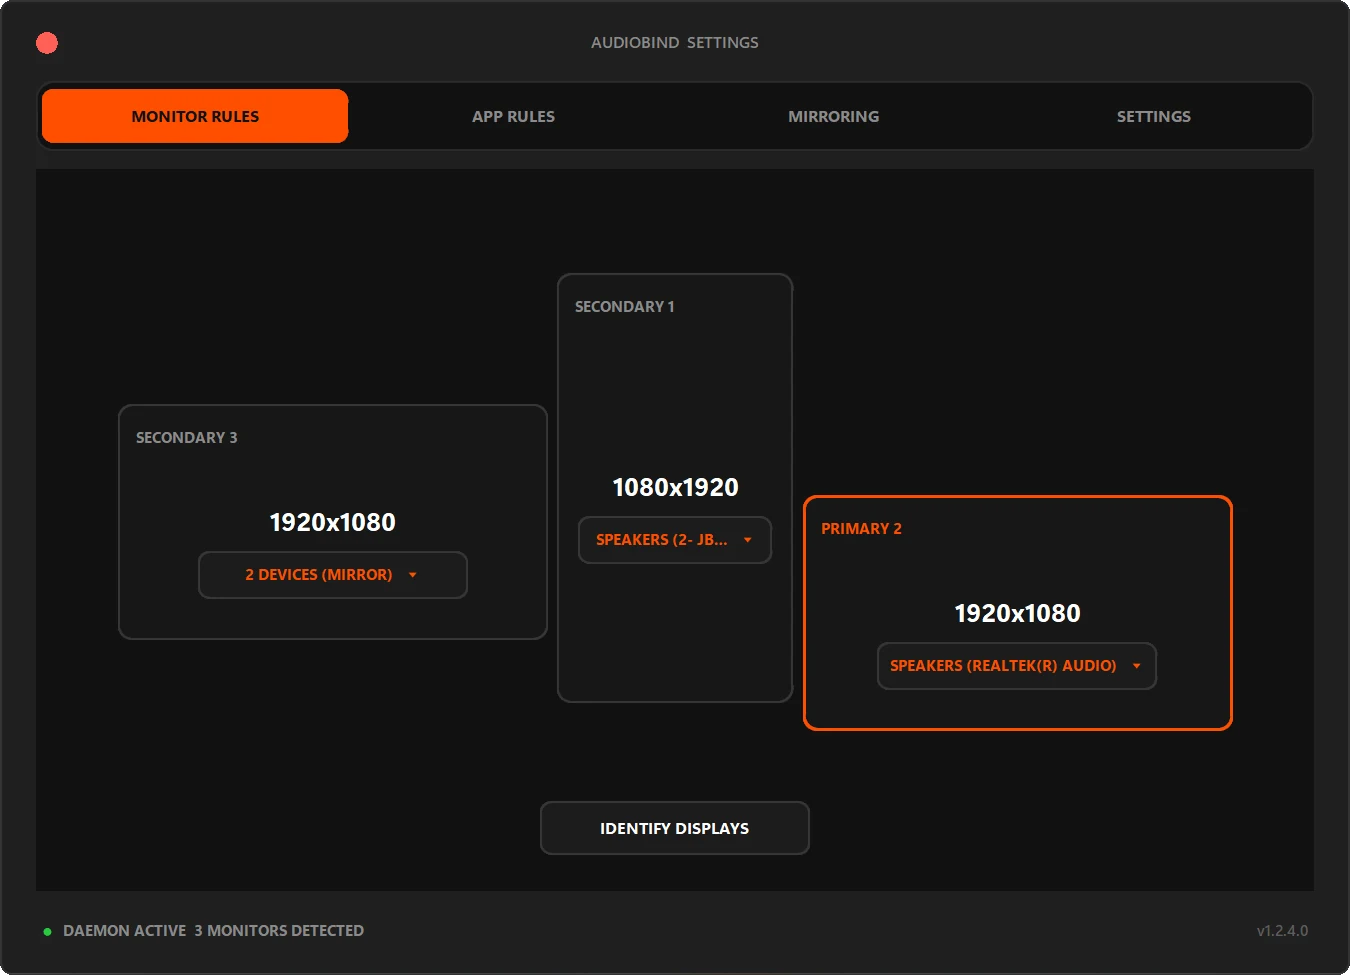Viewport: 1350px width, 975px height.
Task: Click the 3 Monitors Detected status text
Action: pos(279,931)
